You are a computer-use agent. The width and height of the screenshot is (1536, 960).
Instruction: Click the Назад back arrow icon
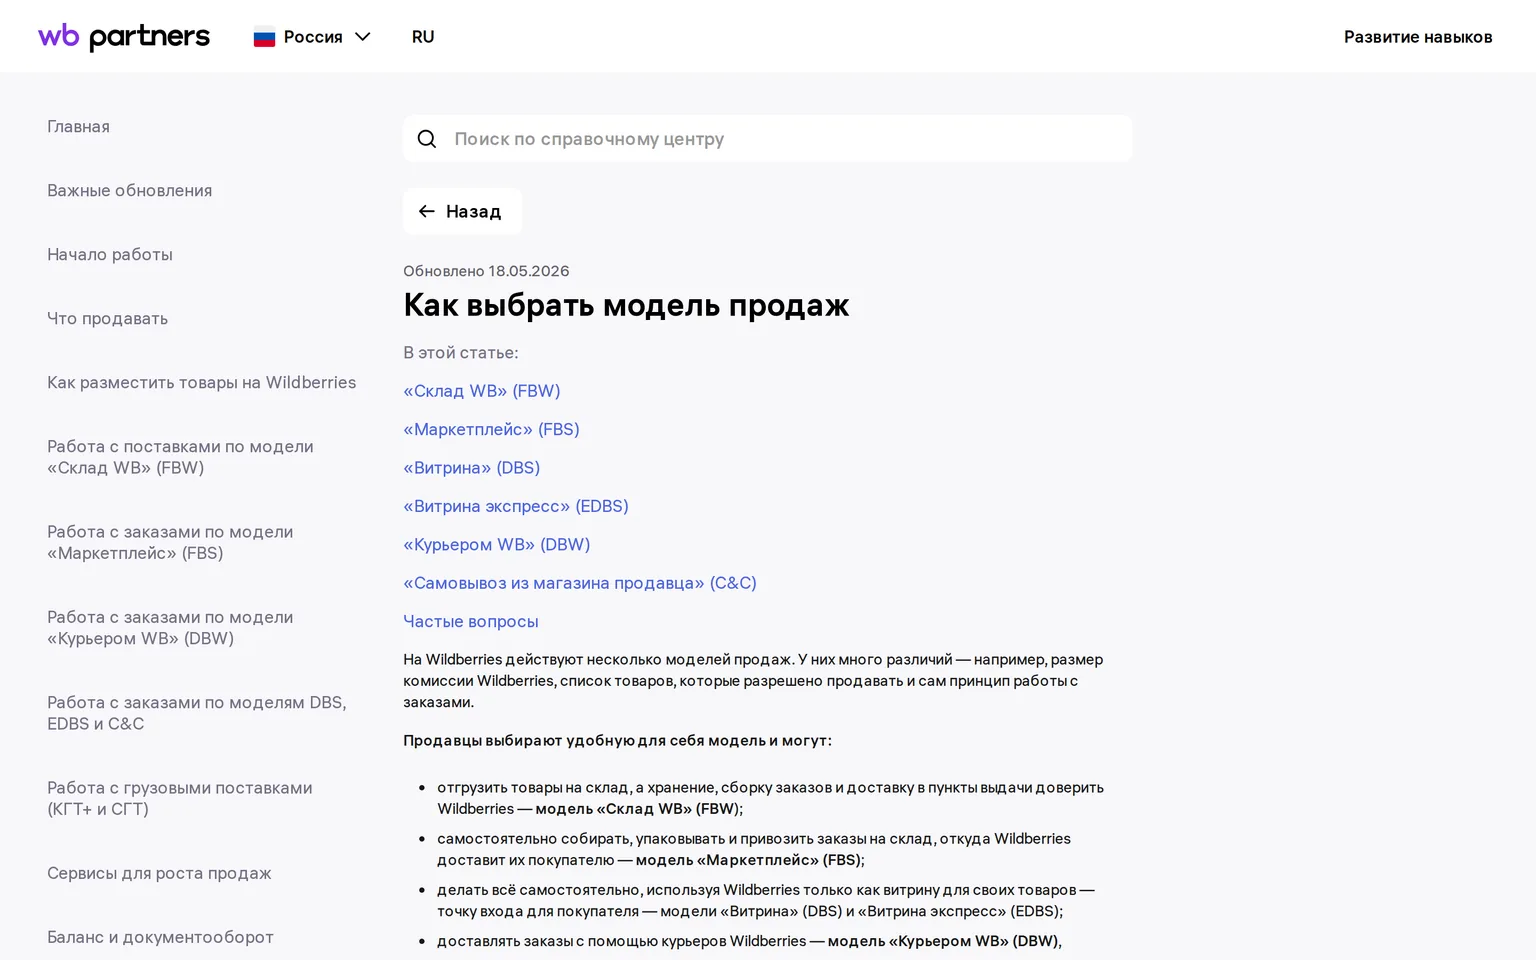(427, 211)
